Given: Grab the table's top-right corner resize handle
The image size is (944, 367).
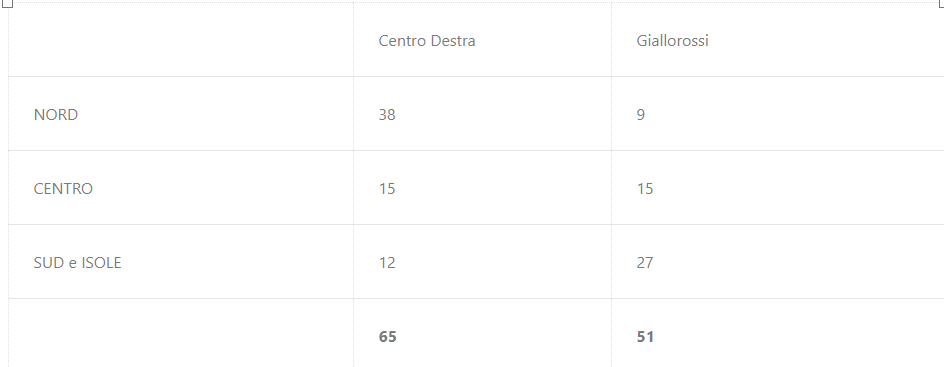Looking at the screenshot, I should [x=942, y=2].
